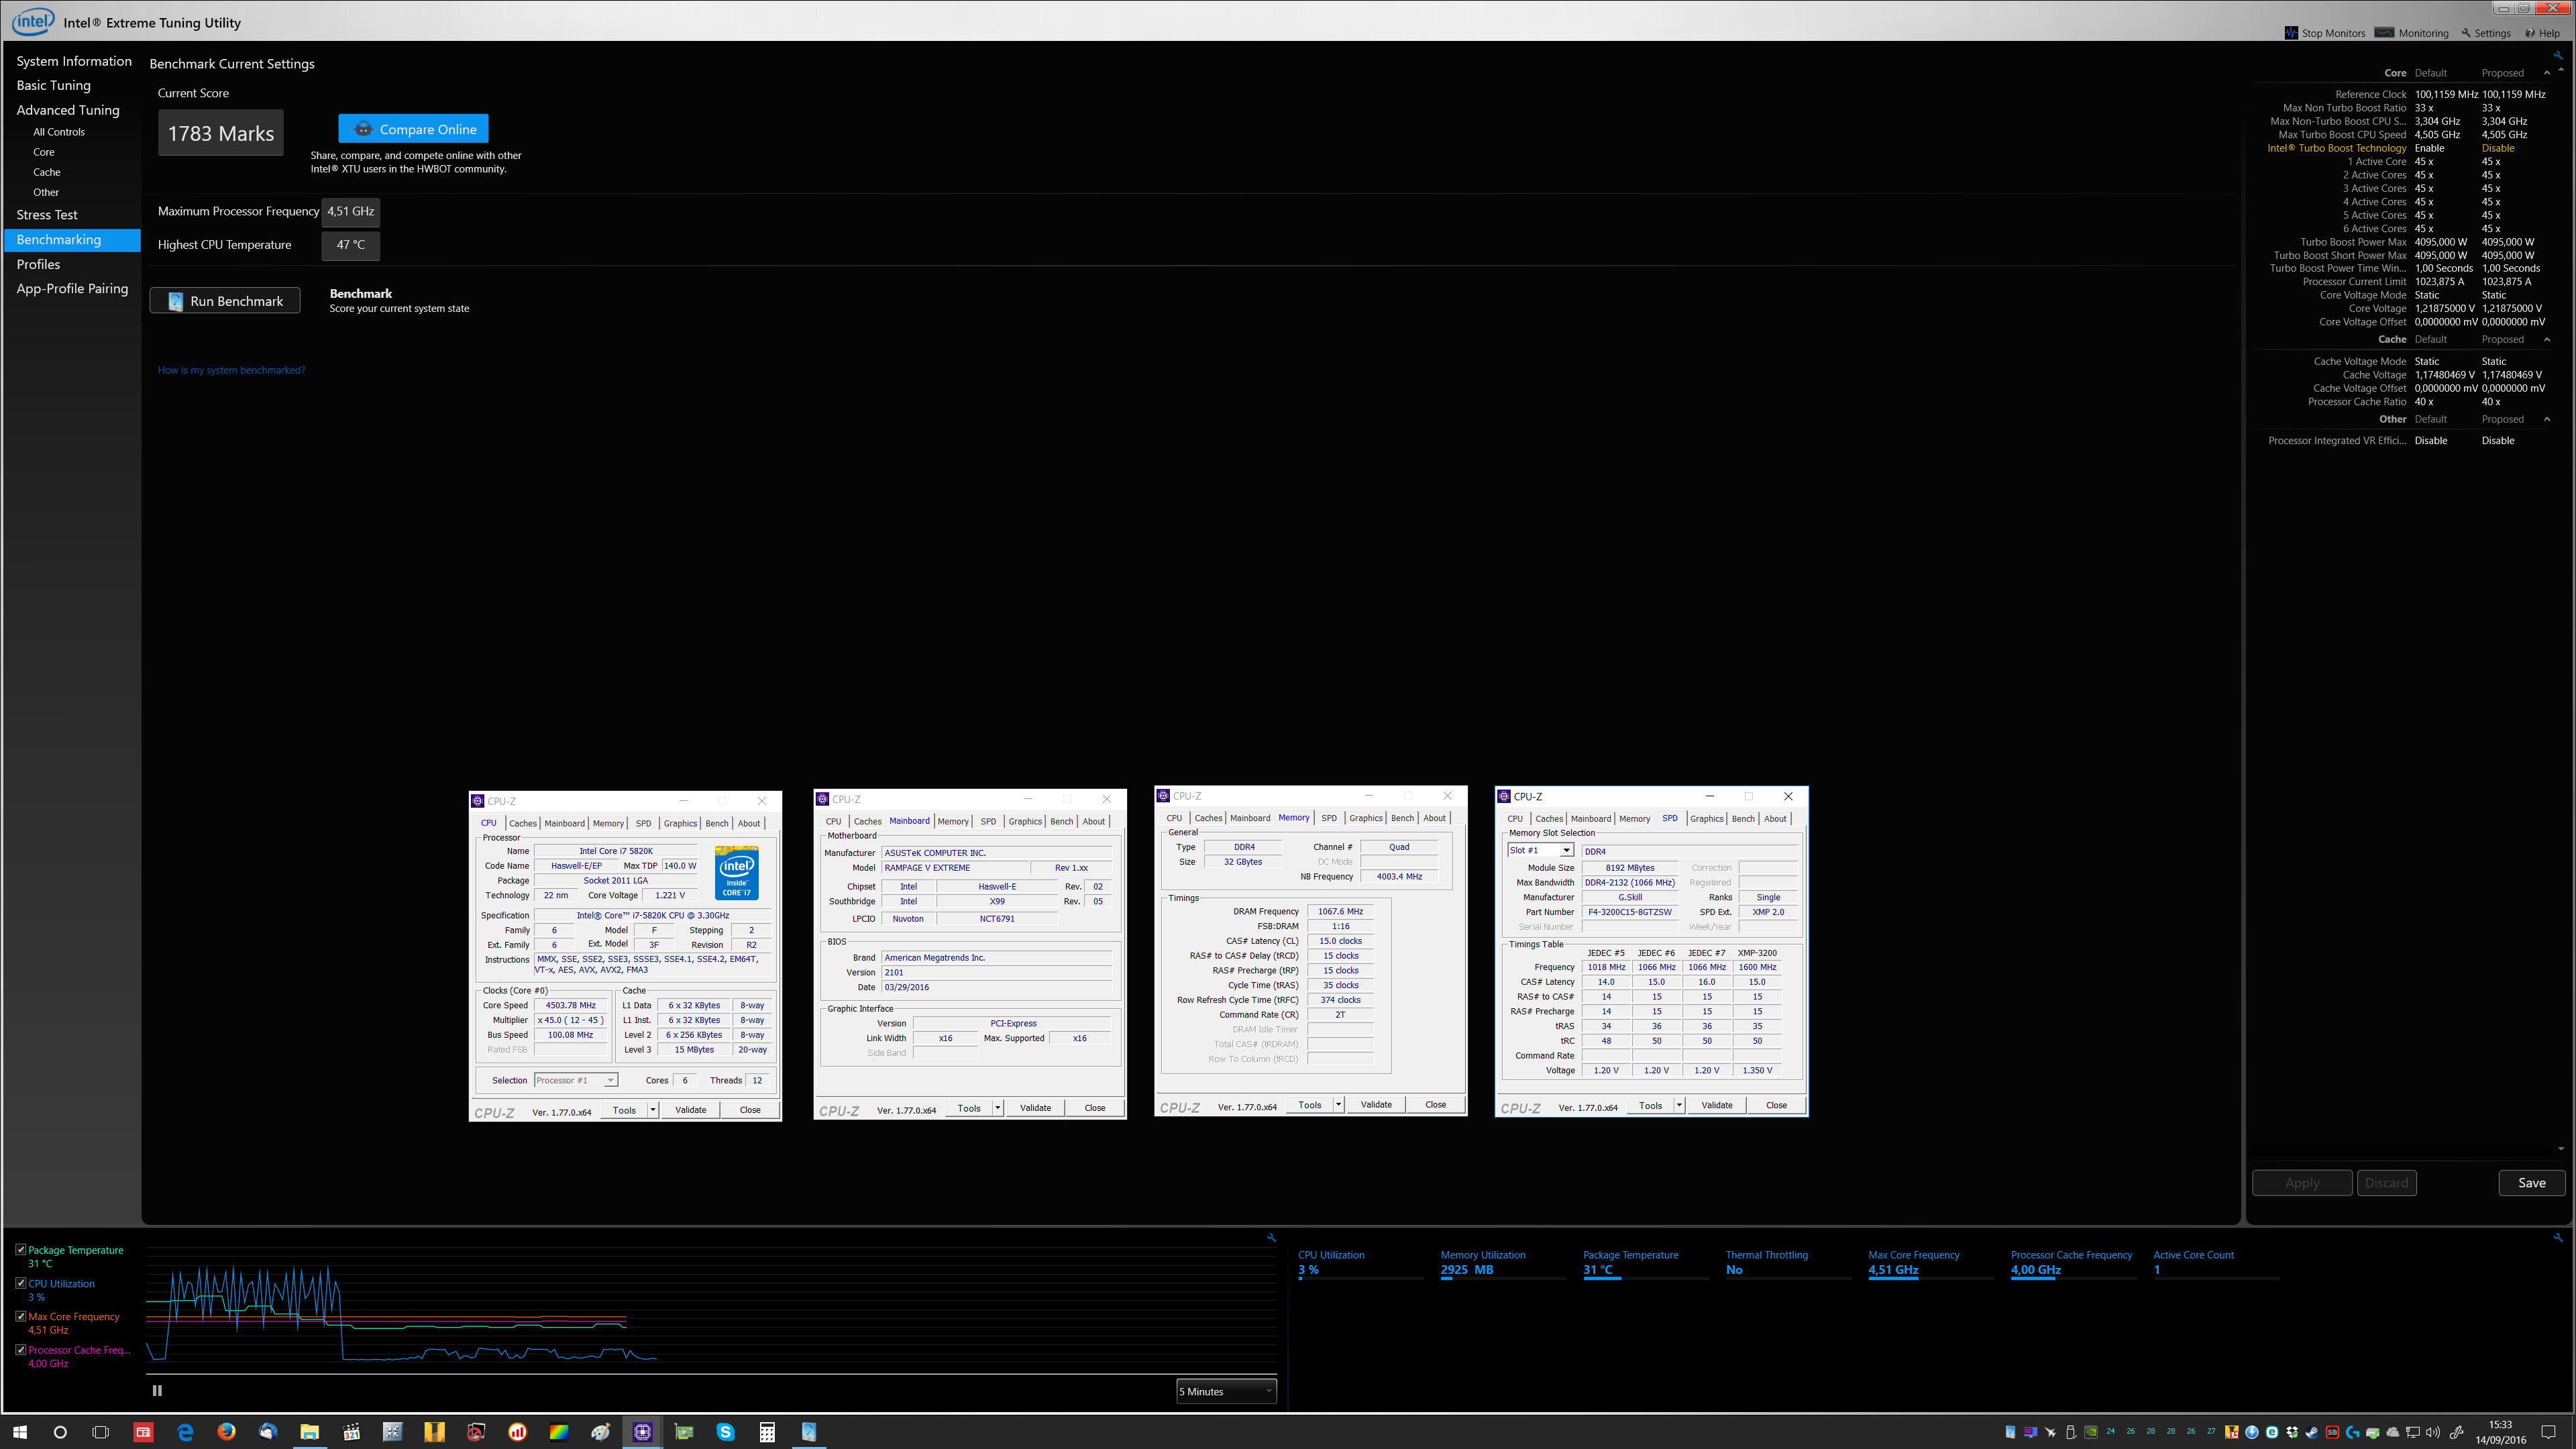Image resolution: width=2576 pixels, height=1449 pixels.
Task: Click Close button in CPU-Z Memory window
Action: [x=1436, y=1105]
